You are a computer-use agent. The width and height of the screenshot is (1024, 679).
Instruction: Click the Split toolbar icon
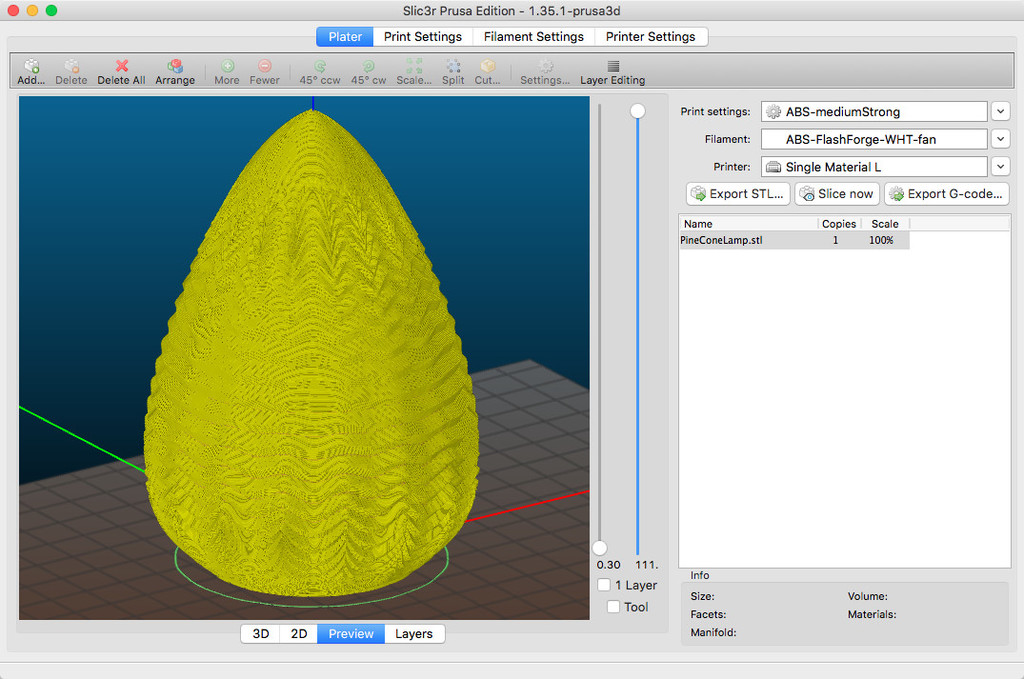coord(453,67)
